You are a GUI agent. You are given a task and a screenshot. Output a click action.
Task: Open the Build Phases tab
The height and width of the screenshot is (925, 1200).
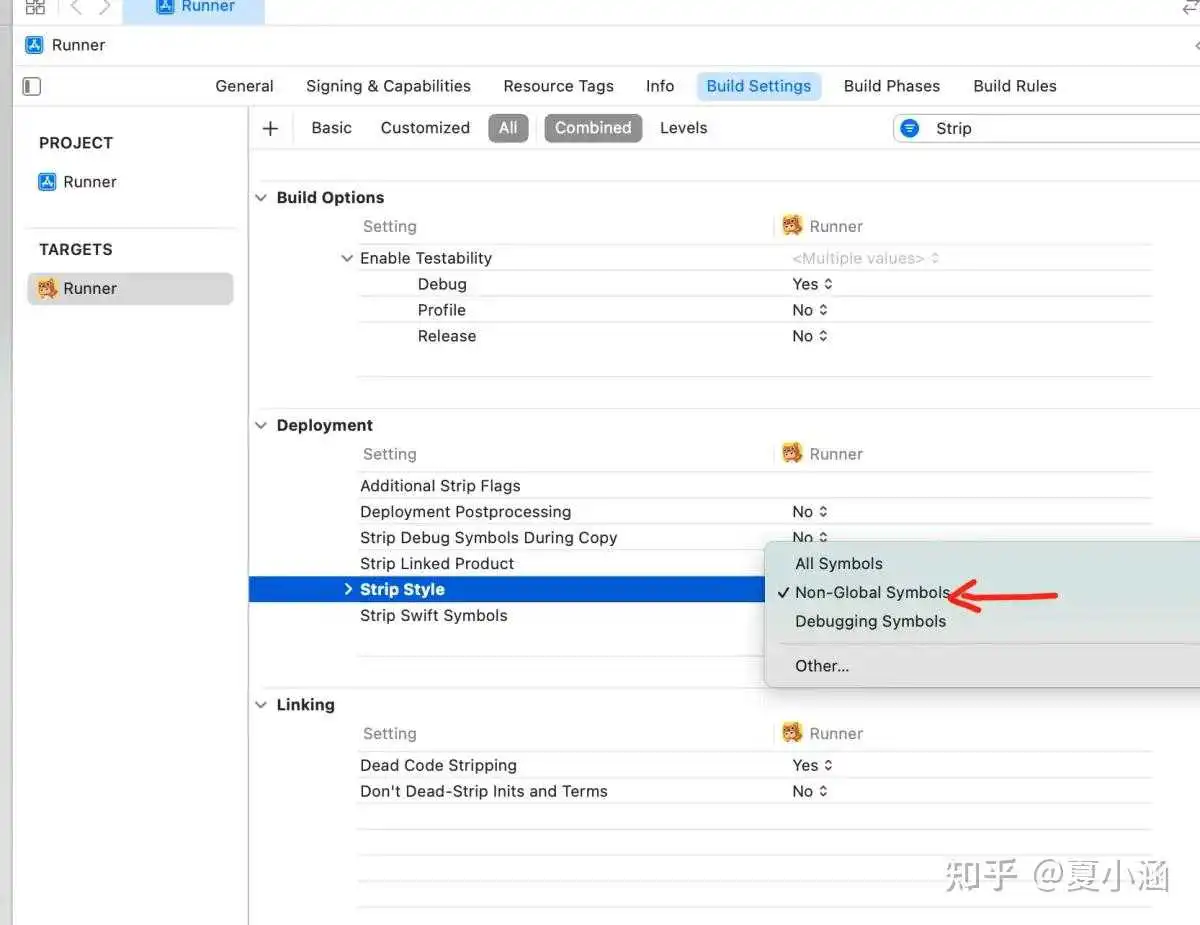[x=892, y=86]
